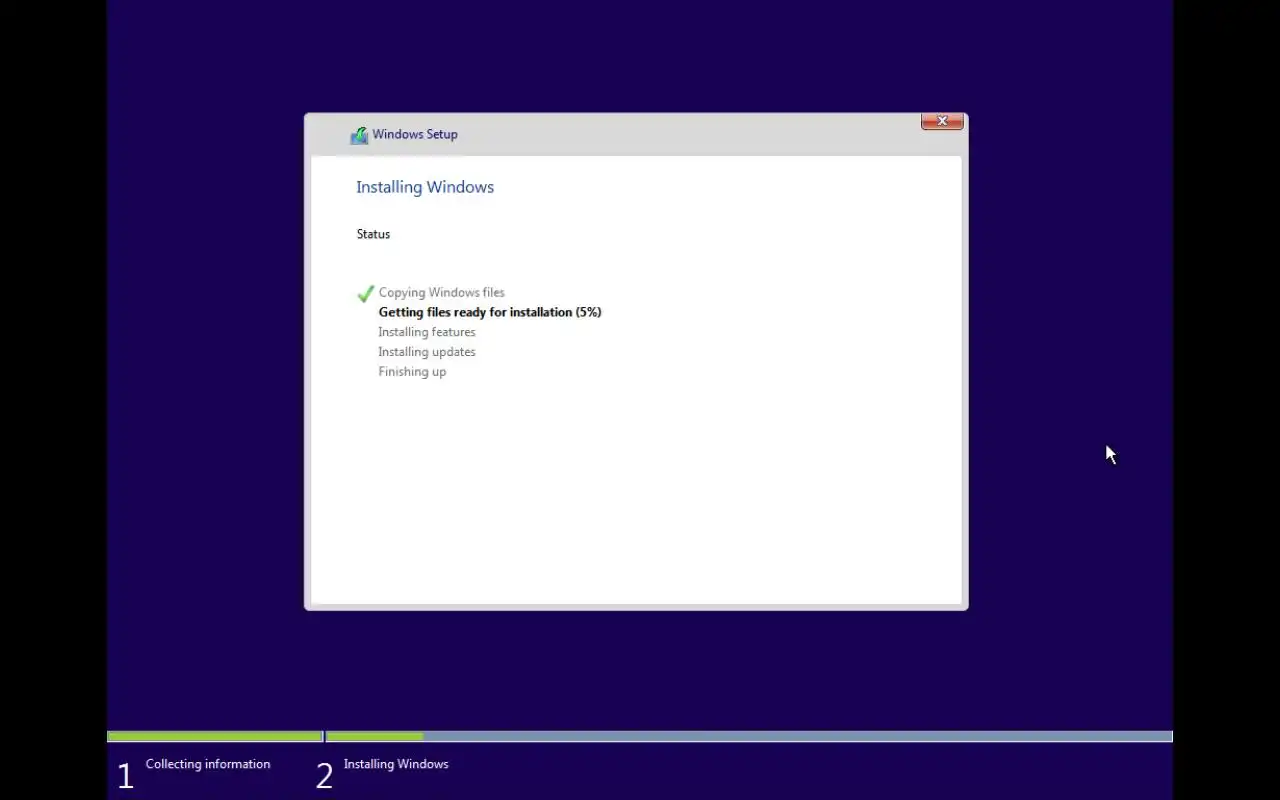Click the 'Status' label

click(x=373, y=234)
